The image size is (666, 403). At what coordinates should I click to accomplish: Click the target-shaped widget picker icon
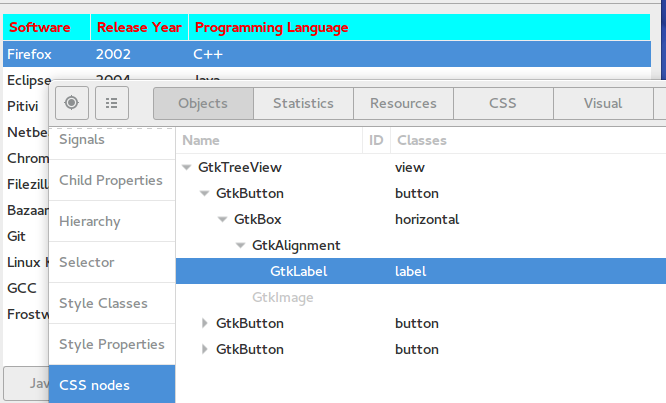[72, 103]
